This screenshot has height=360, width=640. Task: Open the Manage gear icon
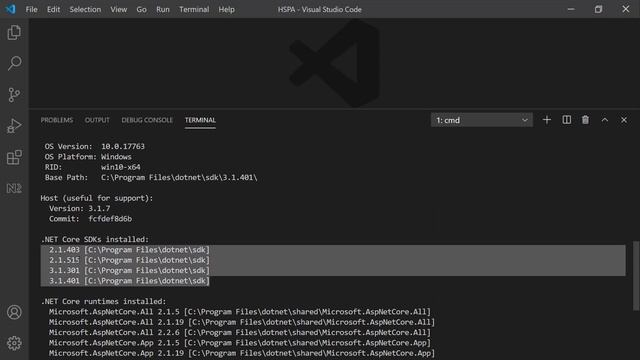tap(14, 343)
